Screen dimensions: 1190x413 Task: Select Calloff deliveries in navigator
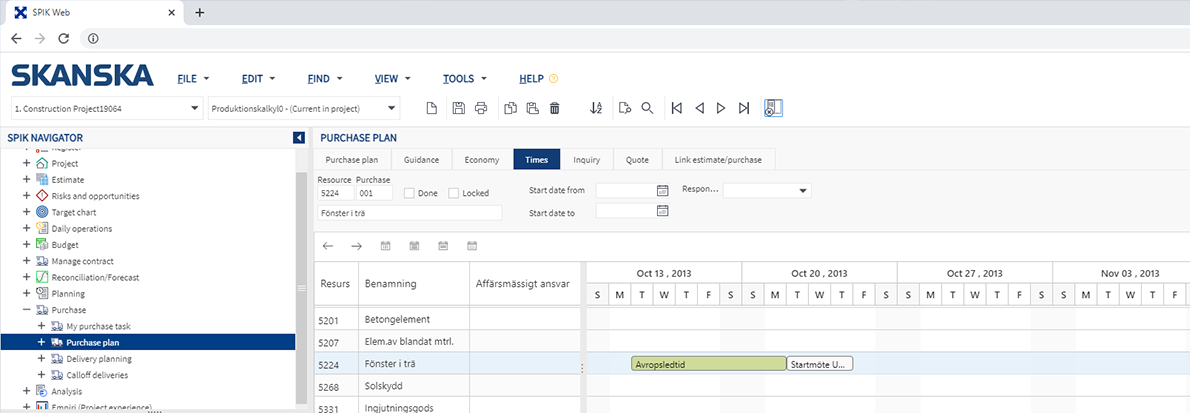coord(97,375)
